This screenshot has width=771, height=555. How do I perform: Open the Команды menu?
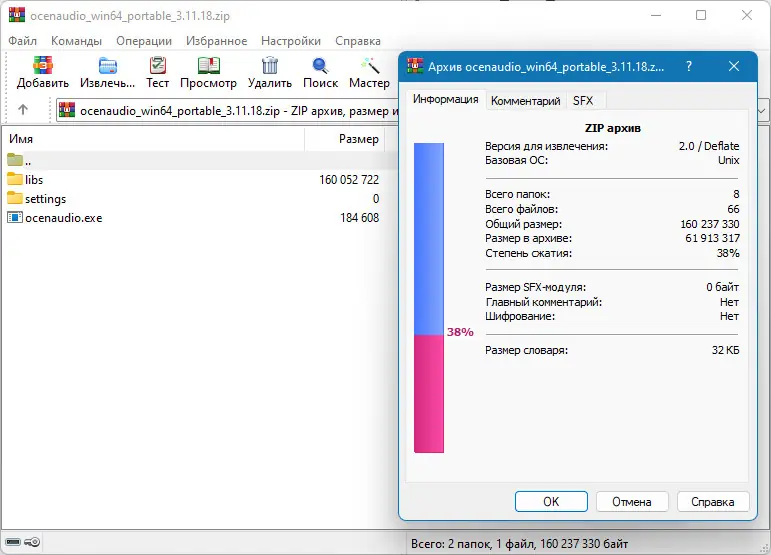tap(76, 41)
